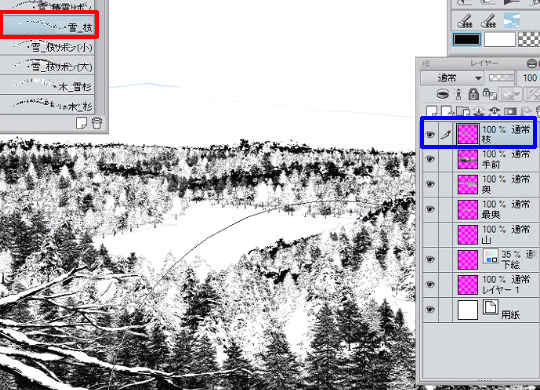Click the set as reference layer icon
The height and width of the screenshot is (390, 540).
pyautogui.click(x=458, y=94)
